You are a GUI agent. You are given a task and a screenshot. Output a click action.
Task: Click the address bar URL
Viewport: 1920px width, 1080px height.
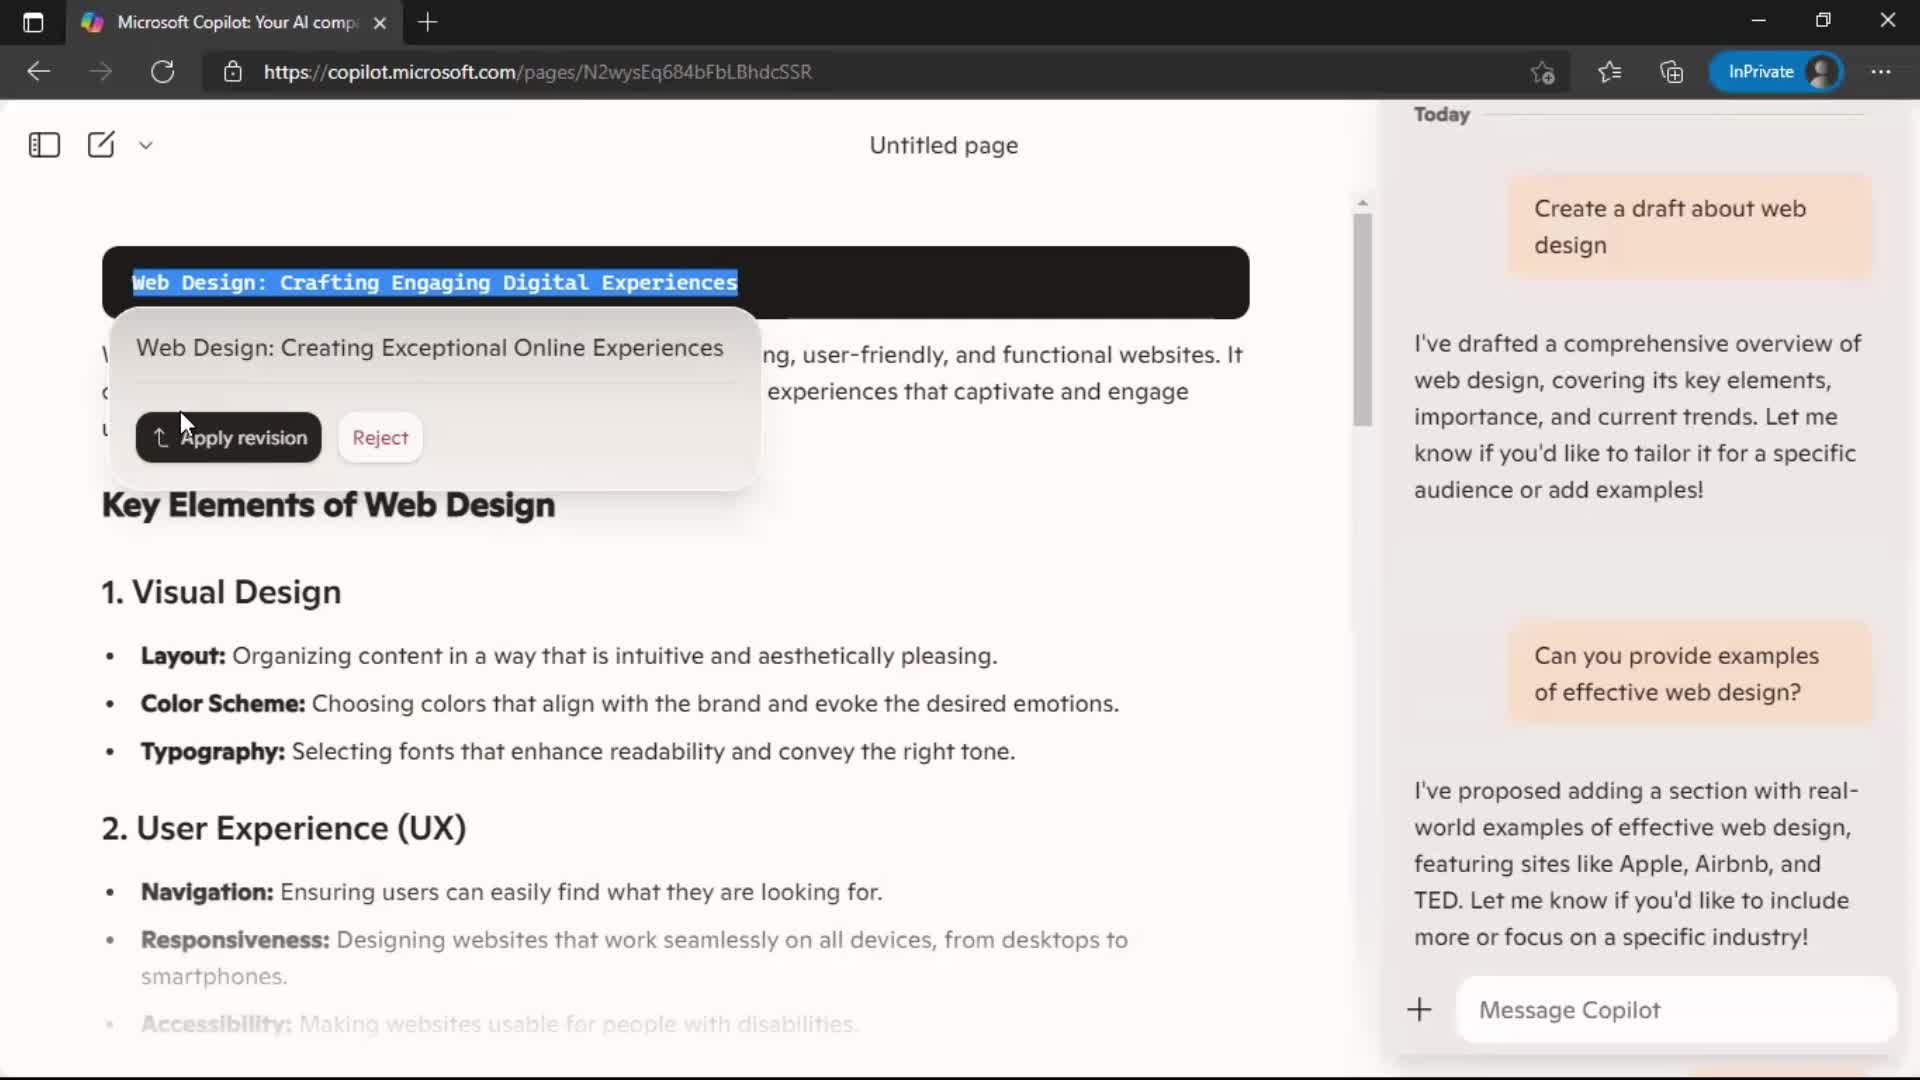click(x=538, y=72)
